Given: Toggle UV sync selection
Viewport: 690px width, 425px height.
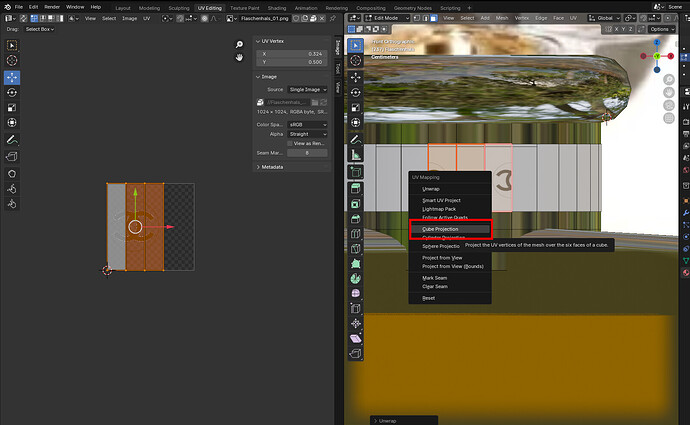Looking at the screenshot, I should pyautogui.click(x=23, y=18).
